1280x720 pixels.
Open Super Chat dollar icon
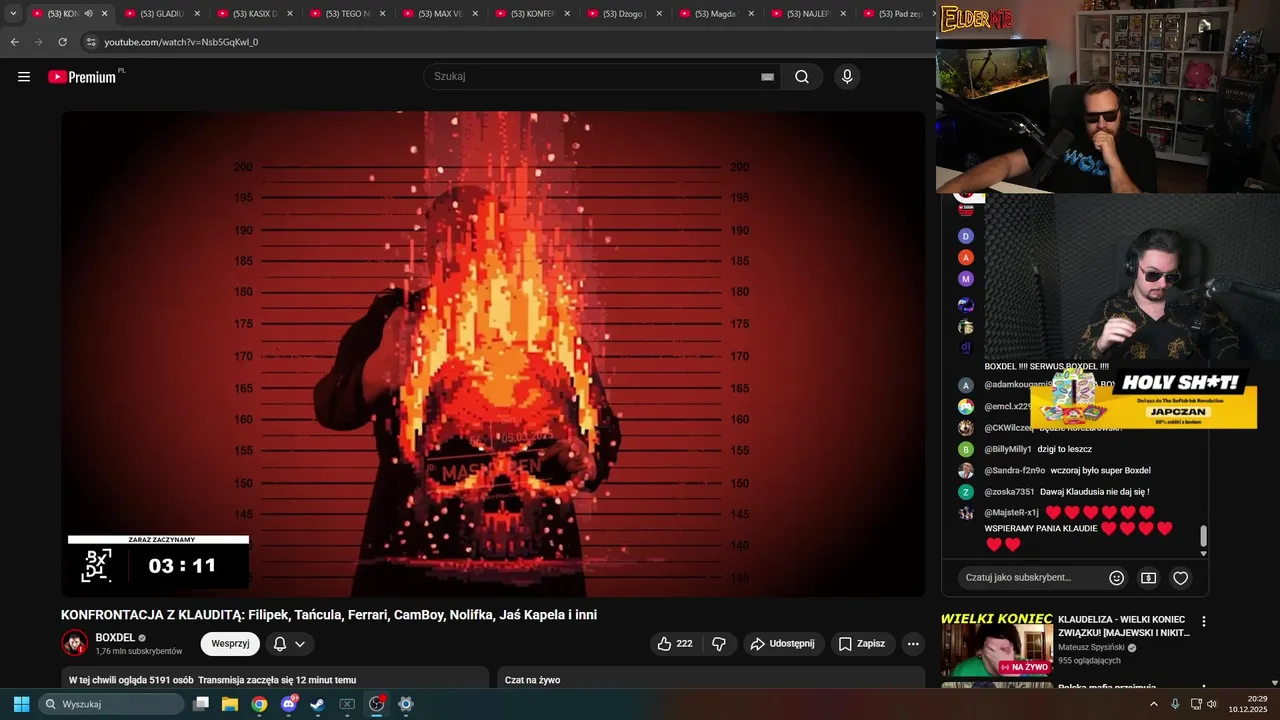tap(1149, 578)
